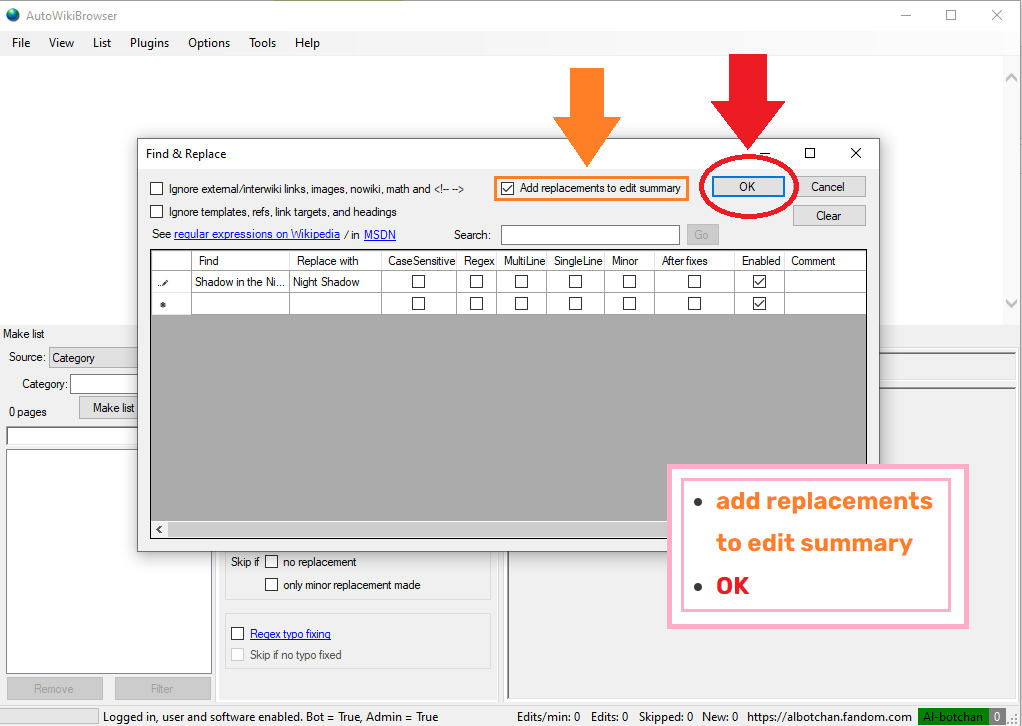This screenshot has width=1022, height=726.
Task: Click the new row asterisk marker
Action: coord(163,304)
